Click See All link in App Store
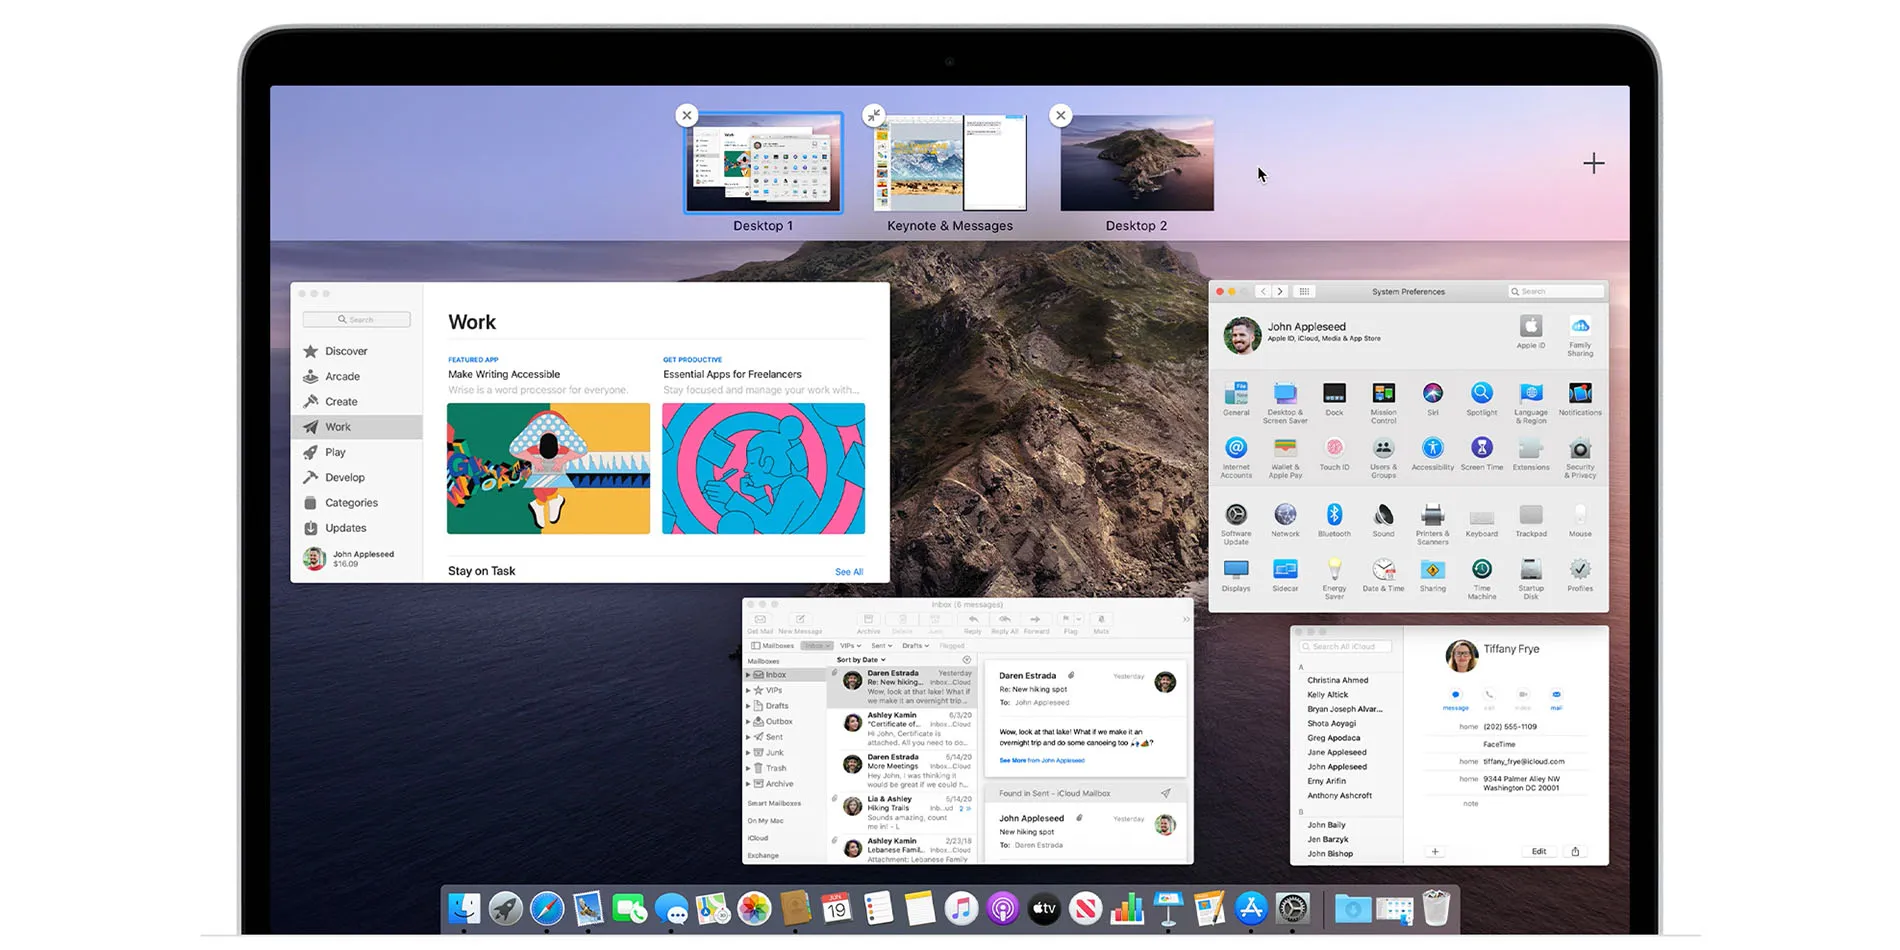Image resolution: width=1900 pixels, height=950 pixels. point(849,572)
